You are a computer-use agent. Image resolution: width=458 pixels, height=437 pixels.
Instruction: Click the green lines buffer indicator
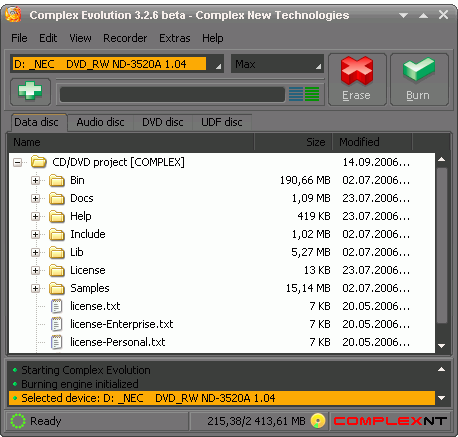coord(312,94)
